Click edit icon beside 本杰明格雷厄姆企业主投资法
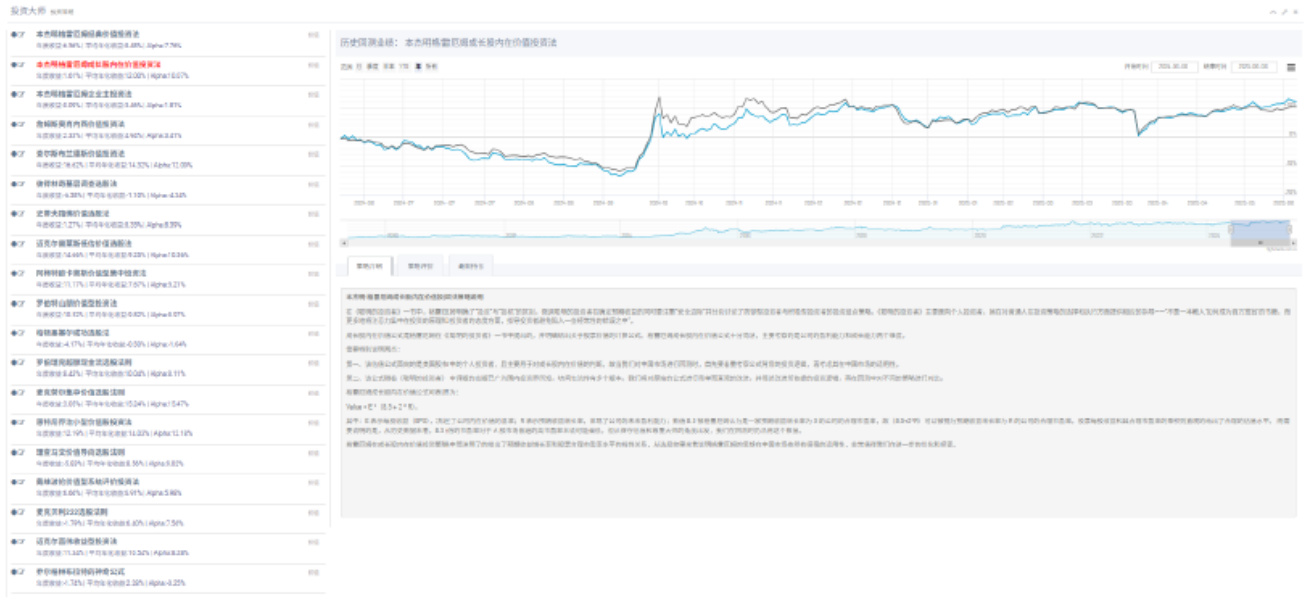 (20, 94)
